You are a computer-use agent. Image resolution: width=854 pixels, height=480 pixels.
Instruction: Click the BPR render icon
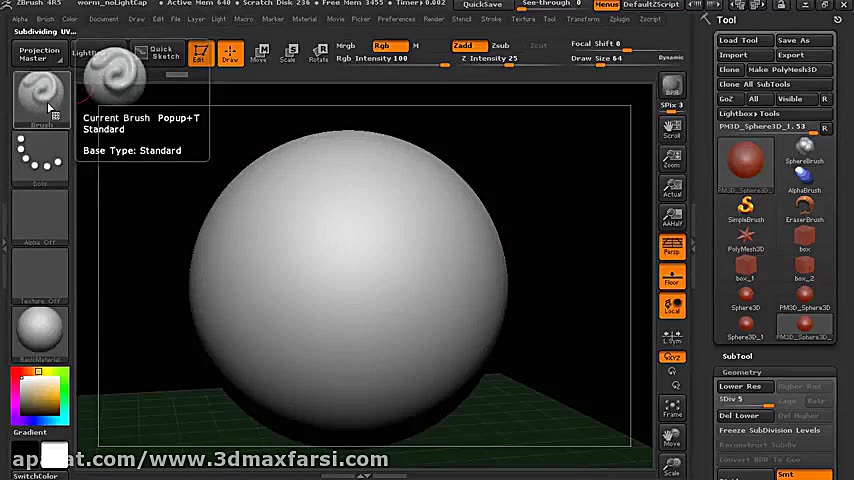[x=672, y=86]
